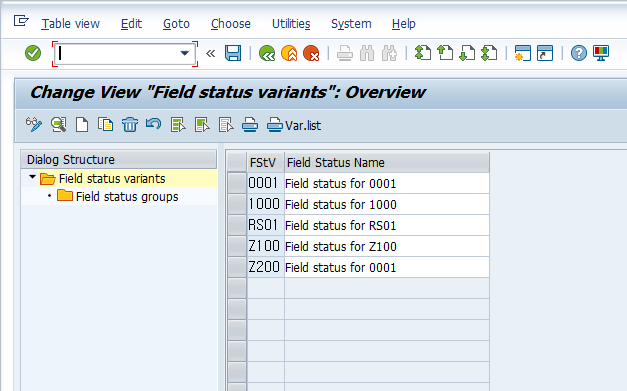Click FStV cell Z100
The width and height of the screenshot is (627, 391).
coord(266,246)
